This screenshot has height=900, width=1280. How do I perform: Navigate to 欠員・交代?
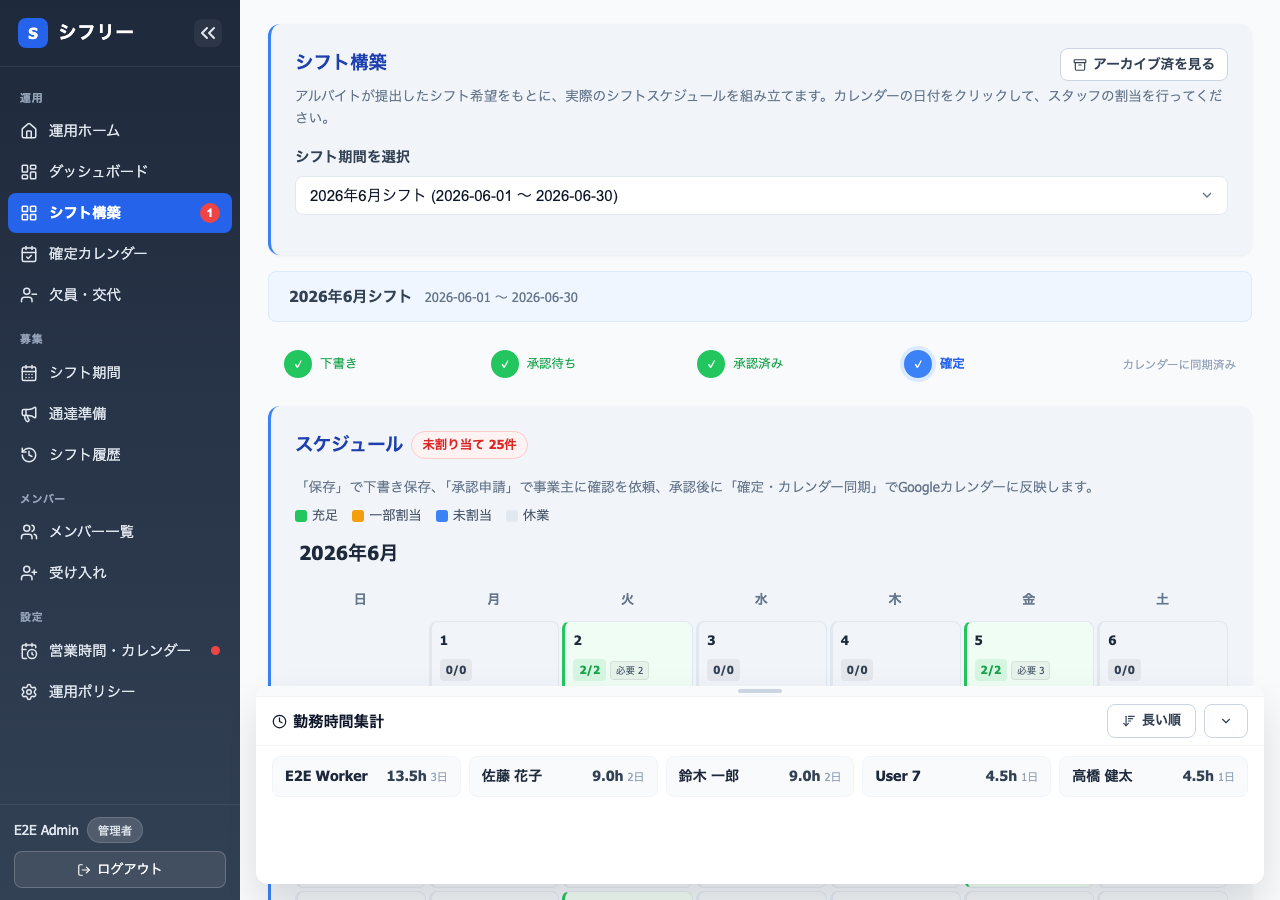point(120,295)
